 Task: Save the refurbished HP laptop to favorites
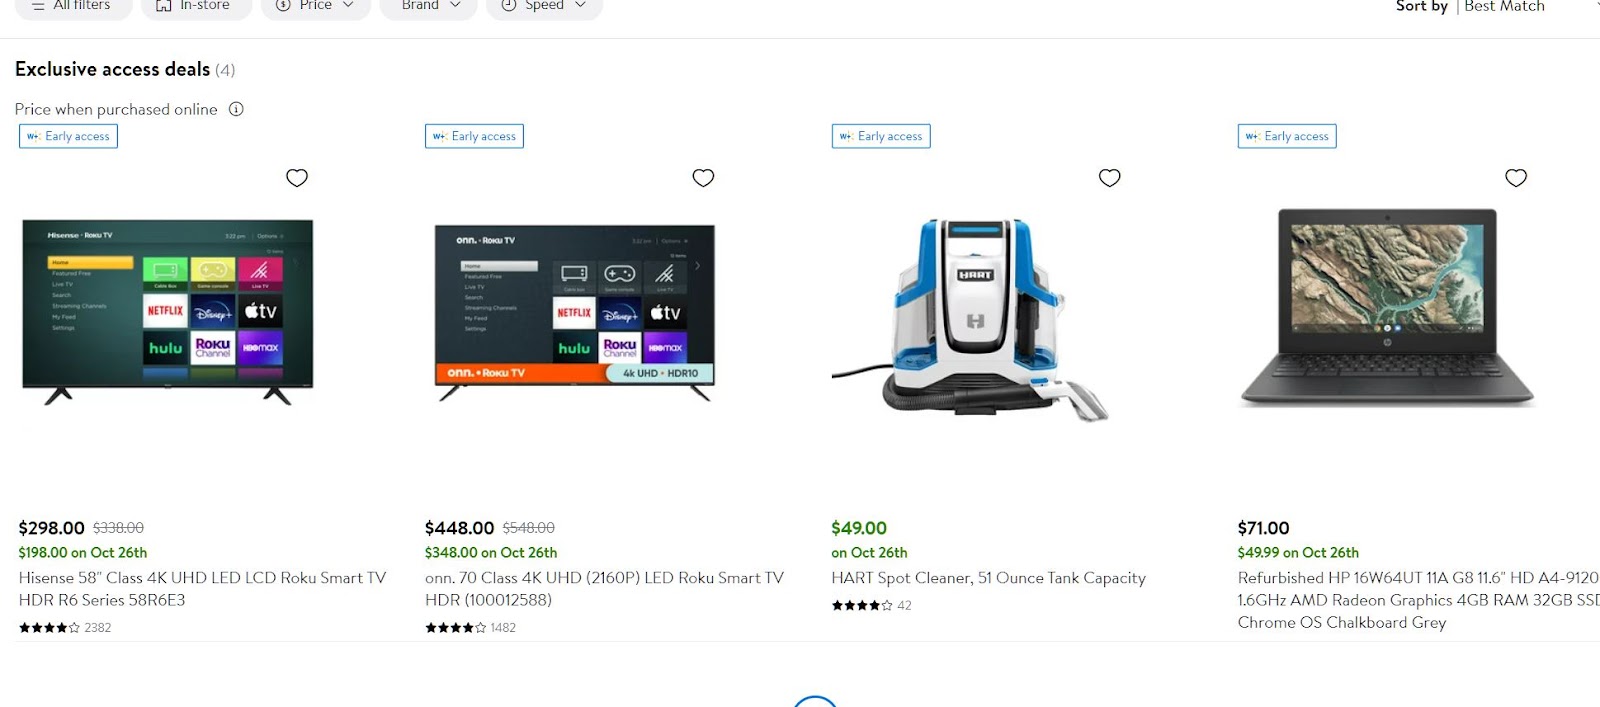point(1516,178)
